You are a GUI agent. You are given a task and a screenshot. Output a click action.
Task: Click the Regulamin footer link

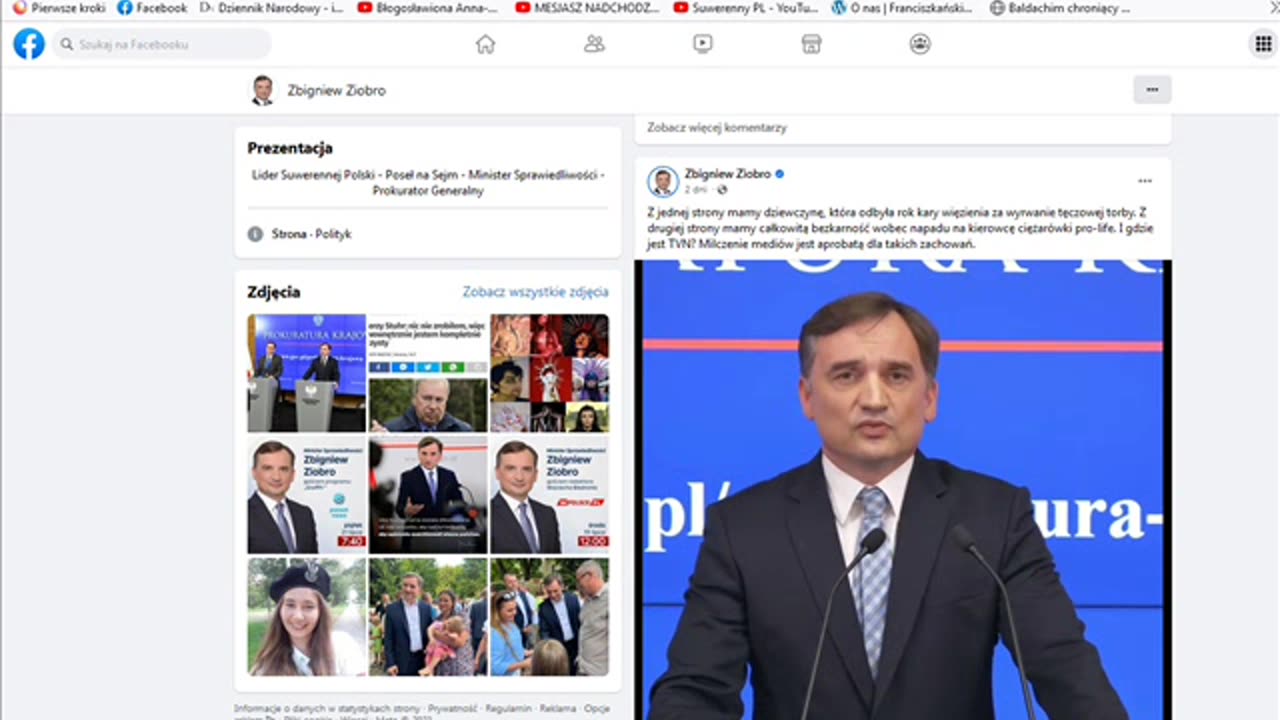pos(509,708)
